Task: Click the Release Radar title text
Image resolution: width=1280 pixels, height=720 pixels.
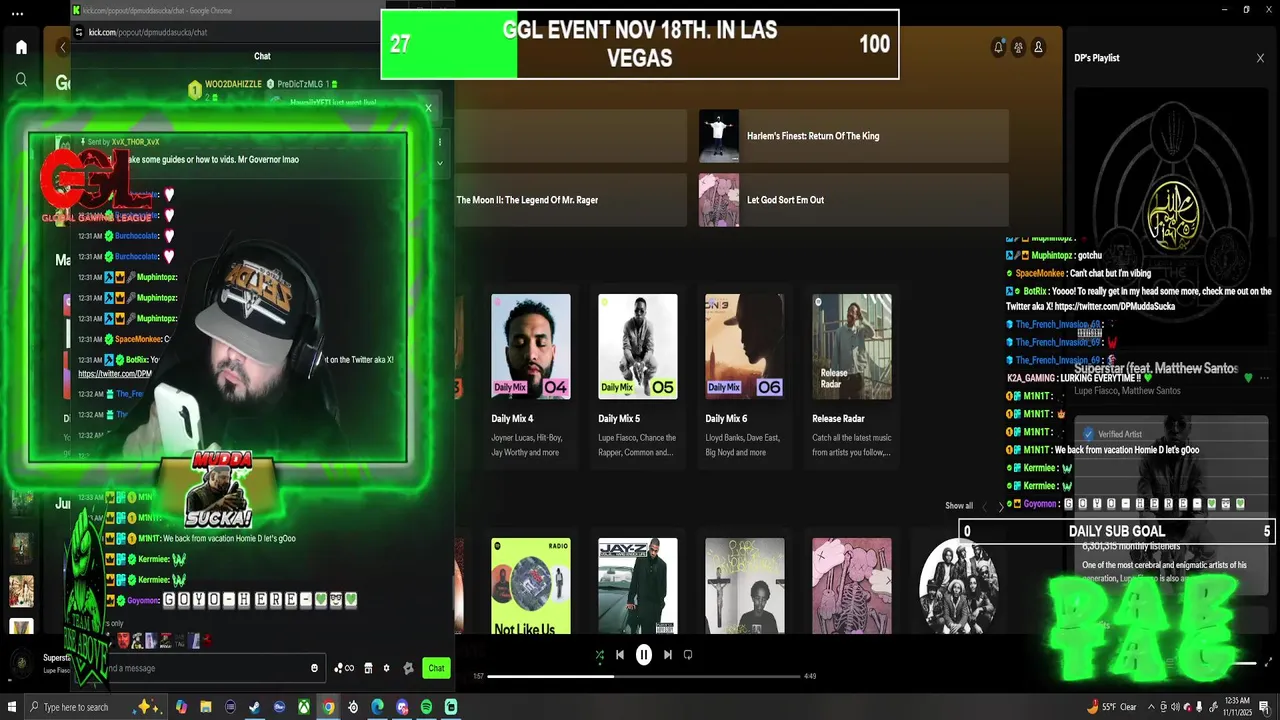Action: [838, 419]
